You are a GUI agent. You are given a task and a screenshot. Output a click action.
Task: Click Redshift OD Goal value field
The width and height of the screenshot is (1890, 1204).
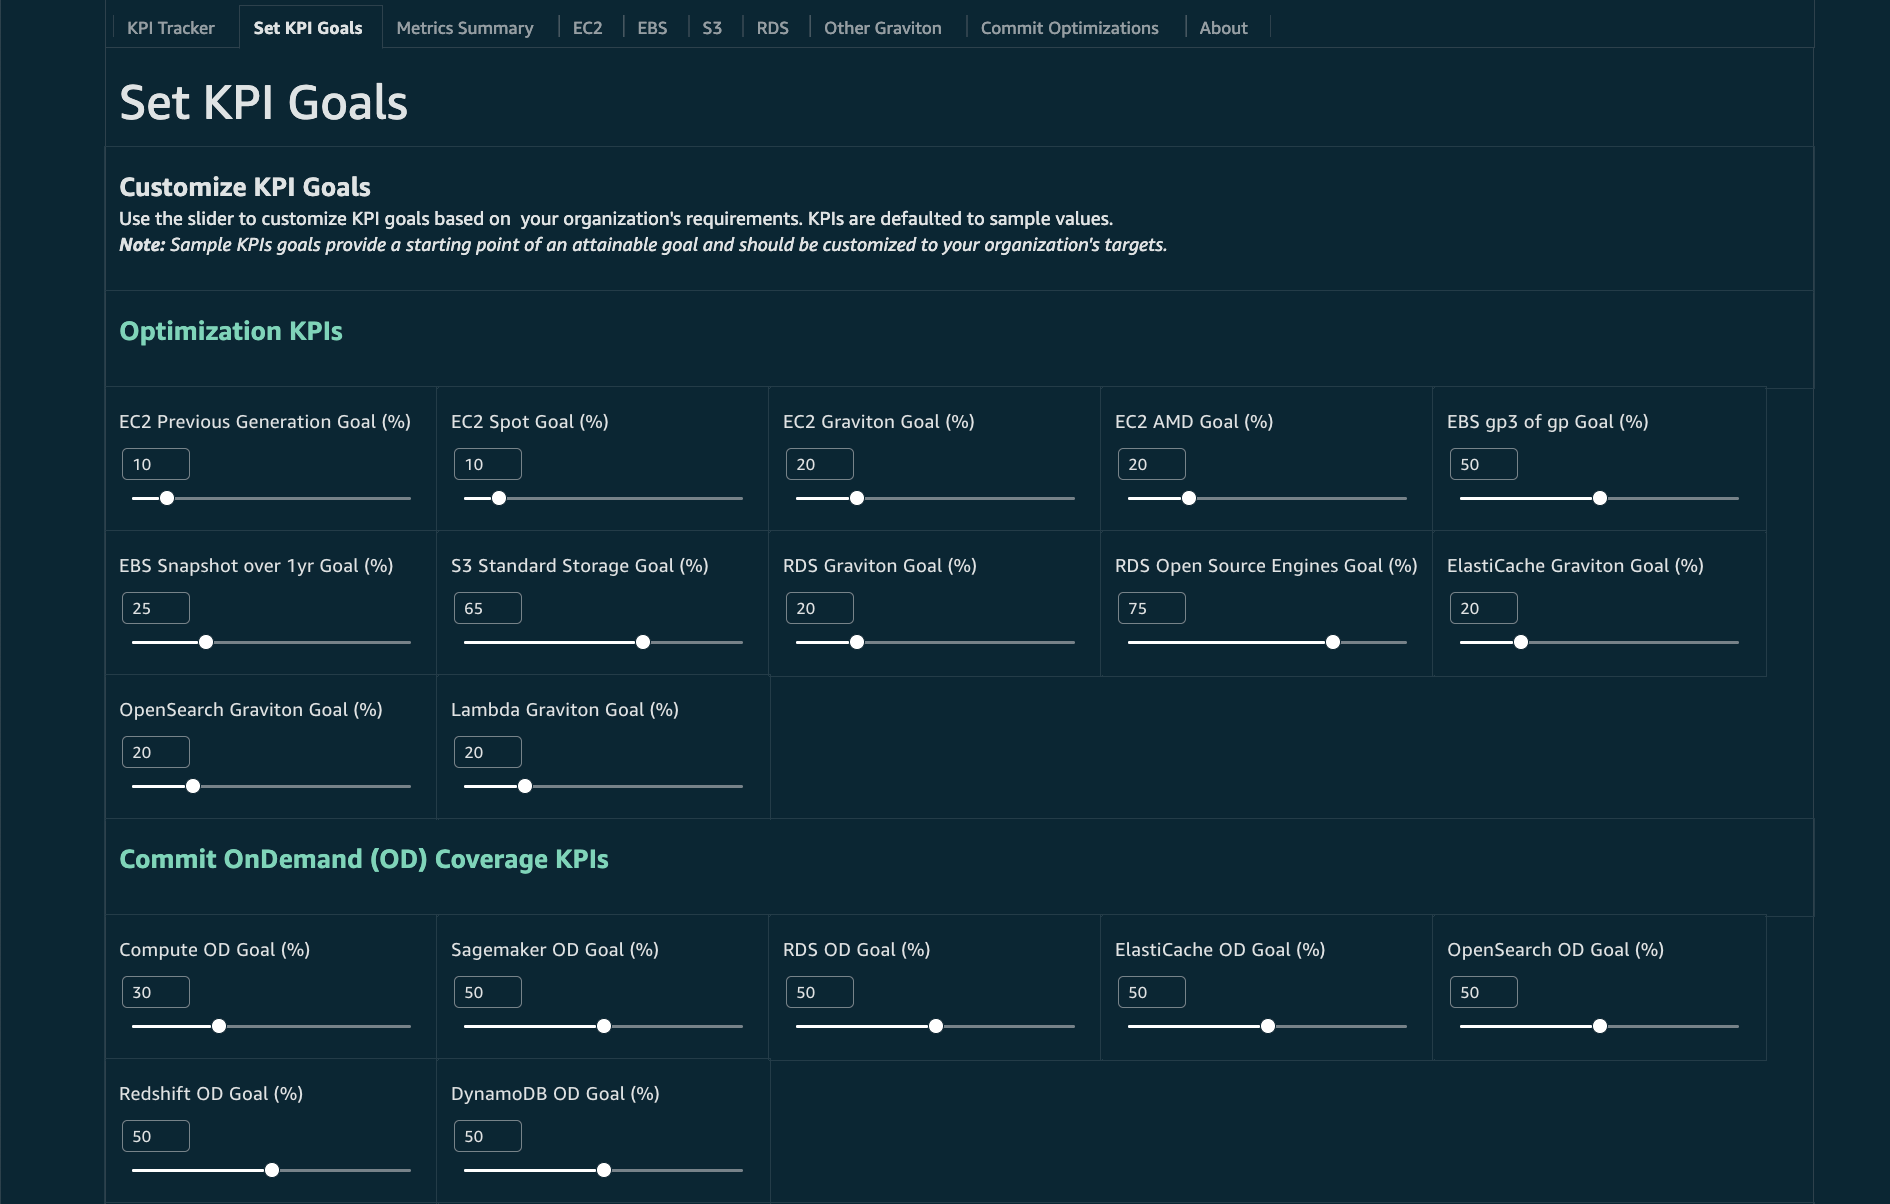[x=156, y=1136]
